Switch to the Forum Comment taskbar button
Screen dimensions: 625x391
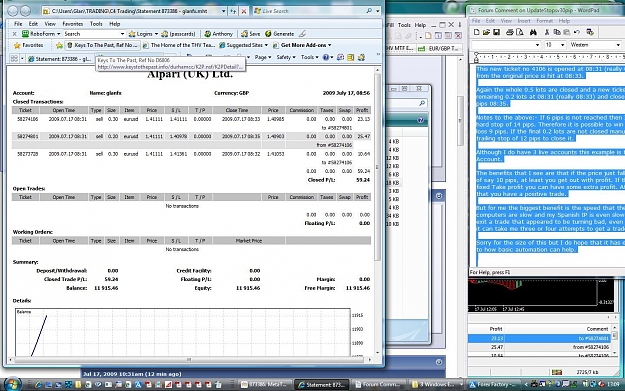379,385
